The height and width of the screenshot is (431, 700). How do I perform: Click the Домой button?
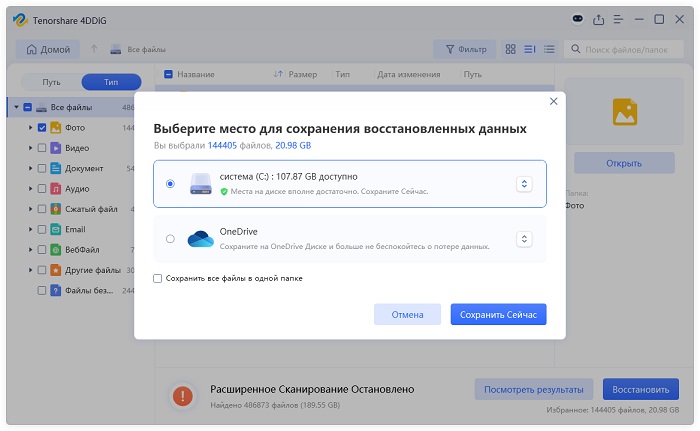tap(48, 49)
